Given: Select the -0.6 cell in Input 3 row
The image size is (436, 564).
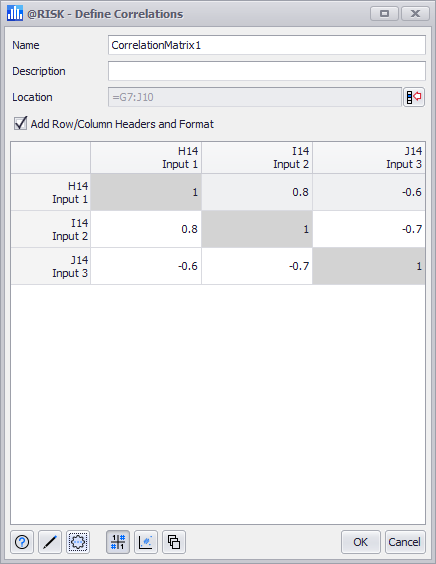Looking at the screenshot, I should 146,266.
